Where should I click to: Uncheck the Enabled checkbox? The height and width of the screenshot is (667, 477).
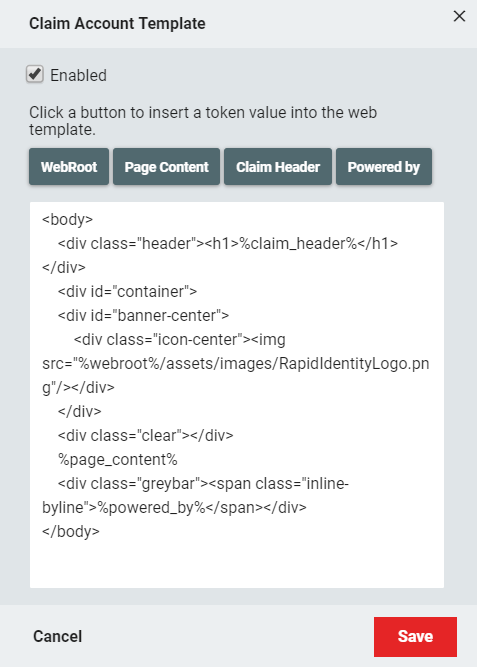point(35,74)
